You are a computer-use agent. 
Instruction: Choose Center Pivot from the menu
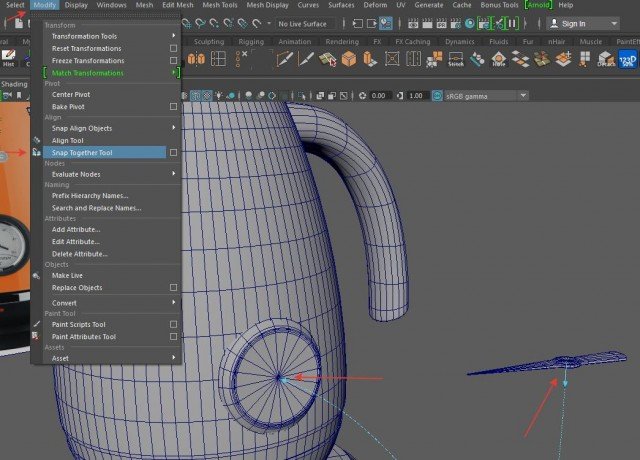pos(72,95)
